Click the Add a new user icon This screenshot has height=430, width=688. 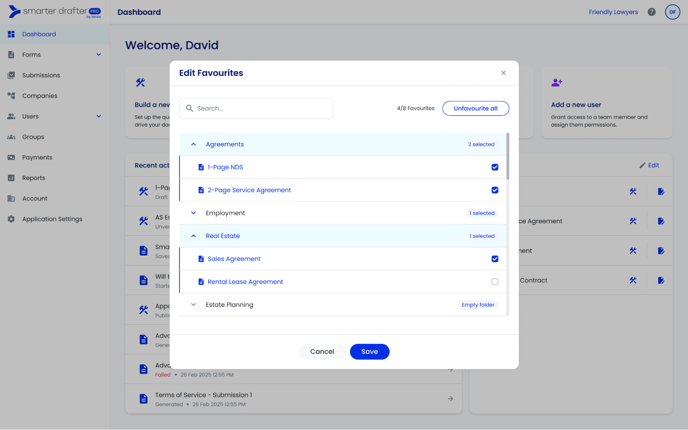click(x=557, y=82)
